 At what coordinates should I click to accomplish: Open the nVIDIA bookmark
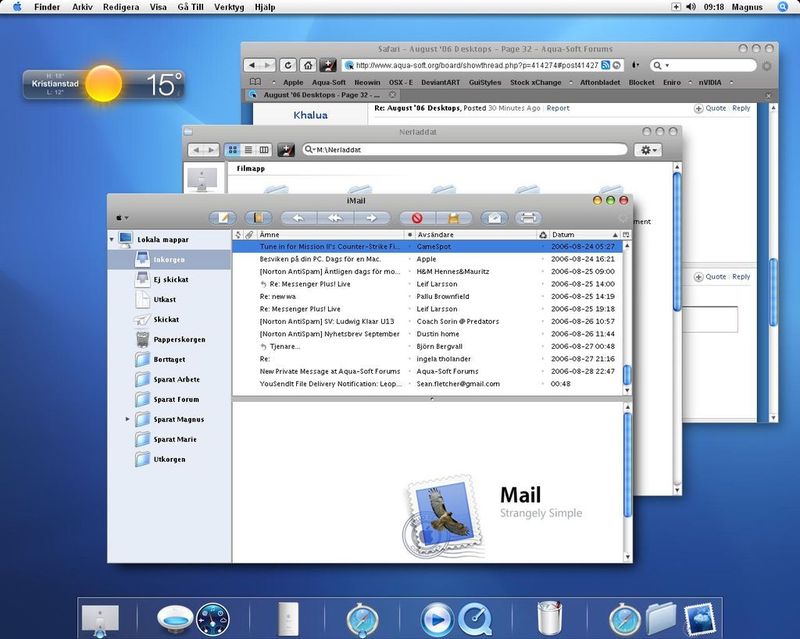(710, 82)
